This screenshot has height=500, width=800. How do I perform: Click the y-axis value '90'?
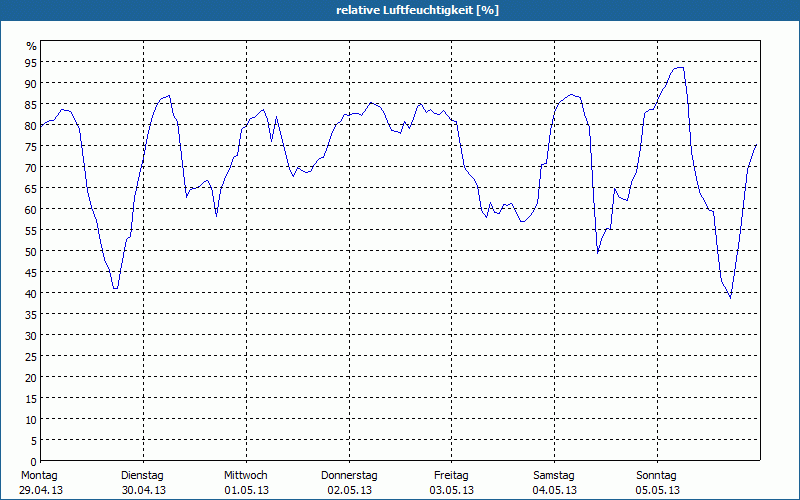(31, 83)
